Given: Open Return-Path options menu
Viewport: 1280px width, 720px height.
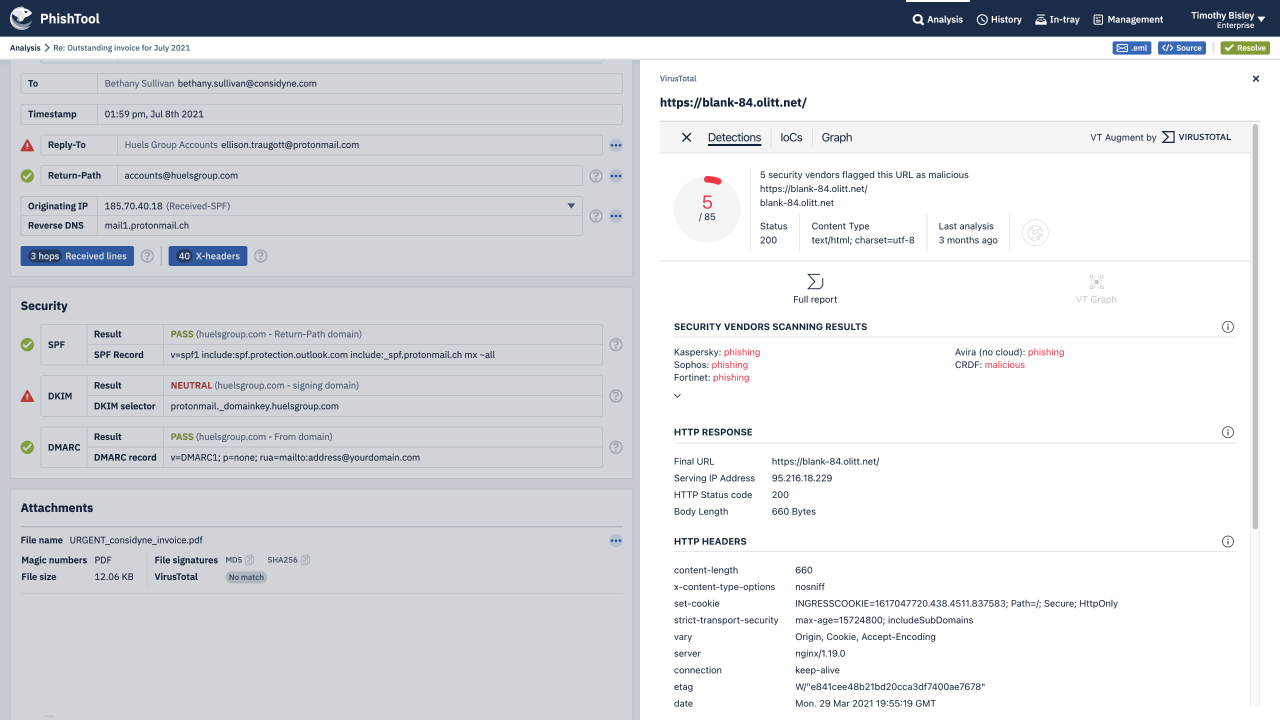Looking at the screenshot, I should 616,176.
